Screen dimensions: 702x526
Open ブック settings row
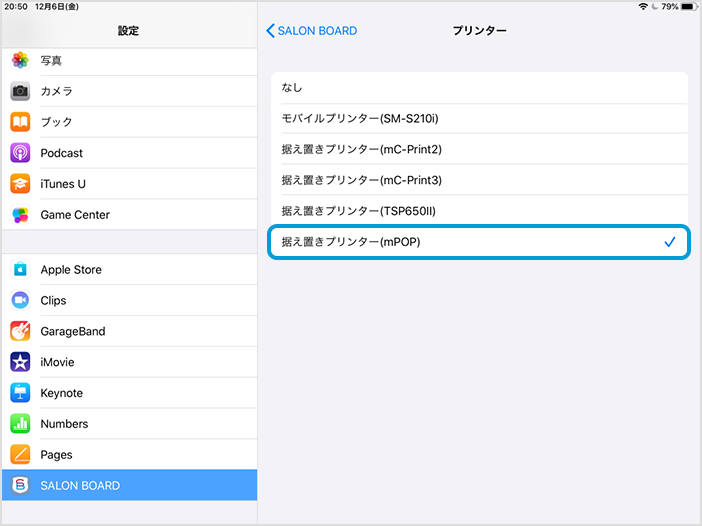coord(129,122)
